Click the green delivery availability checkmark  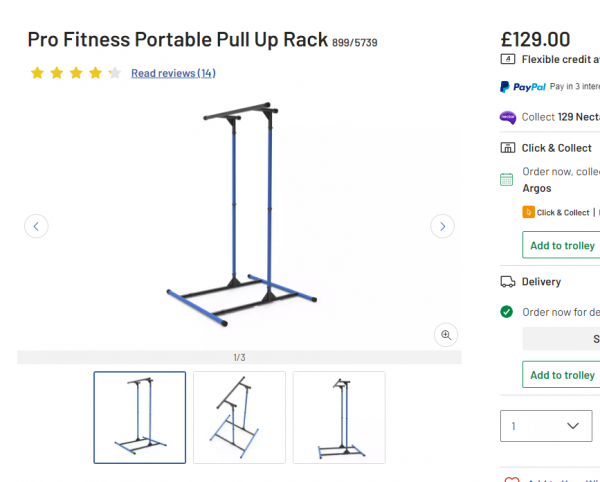(x=507, y=312)
